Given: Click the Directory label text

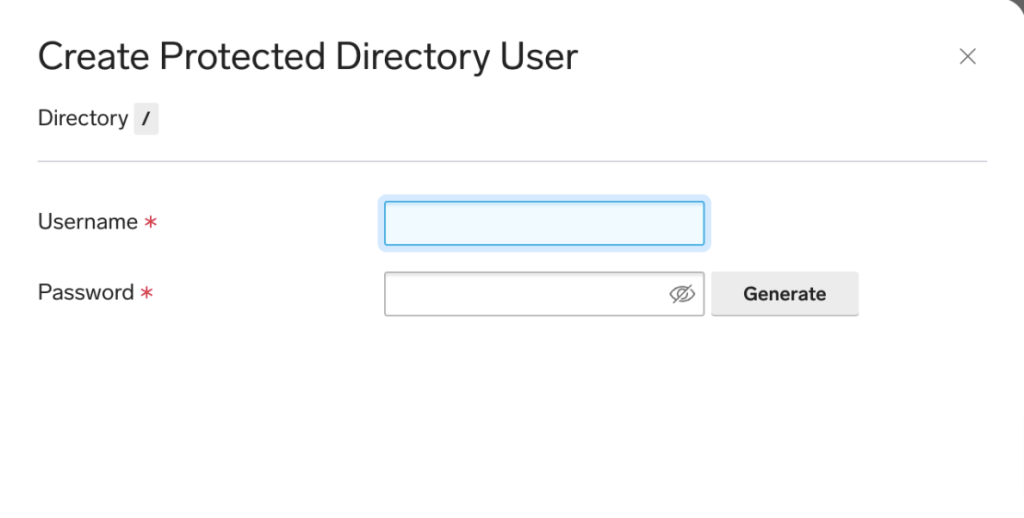Looking at the screenshot, I should click(x=82, y=118).
